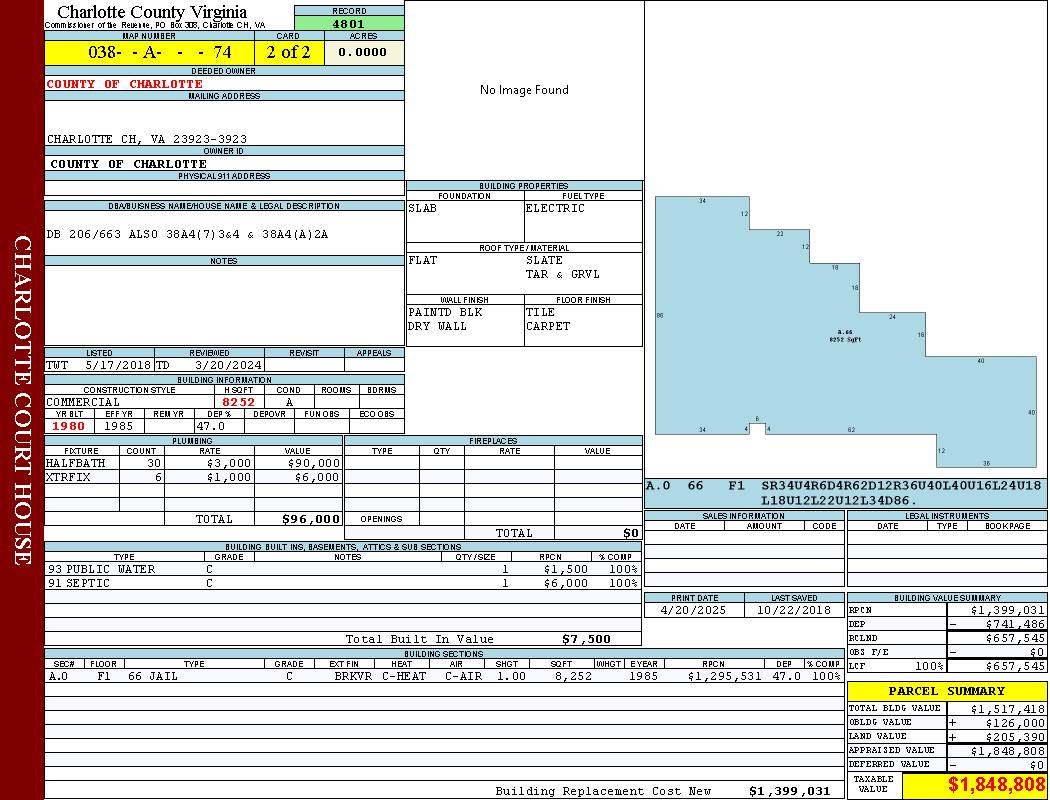Click the card value 2 of 2
Image resolution: width=1050 pixels, height=800 pixels.
pyautogui.click(x=289, y=52)
